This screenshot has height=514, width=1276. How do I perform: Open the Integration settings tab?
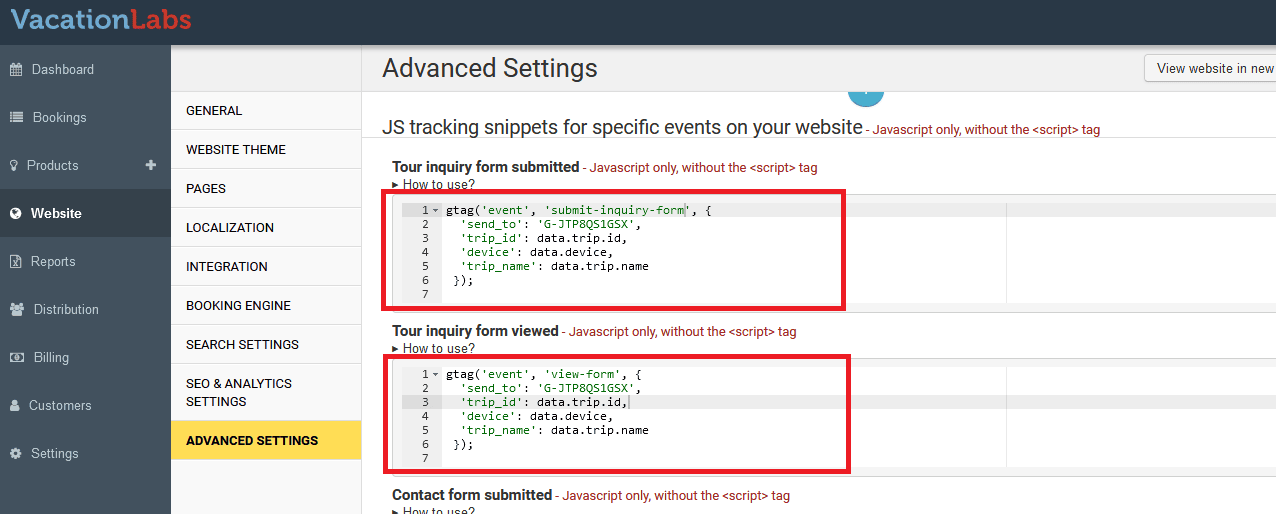click(x=227, y=267)
